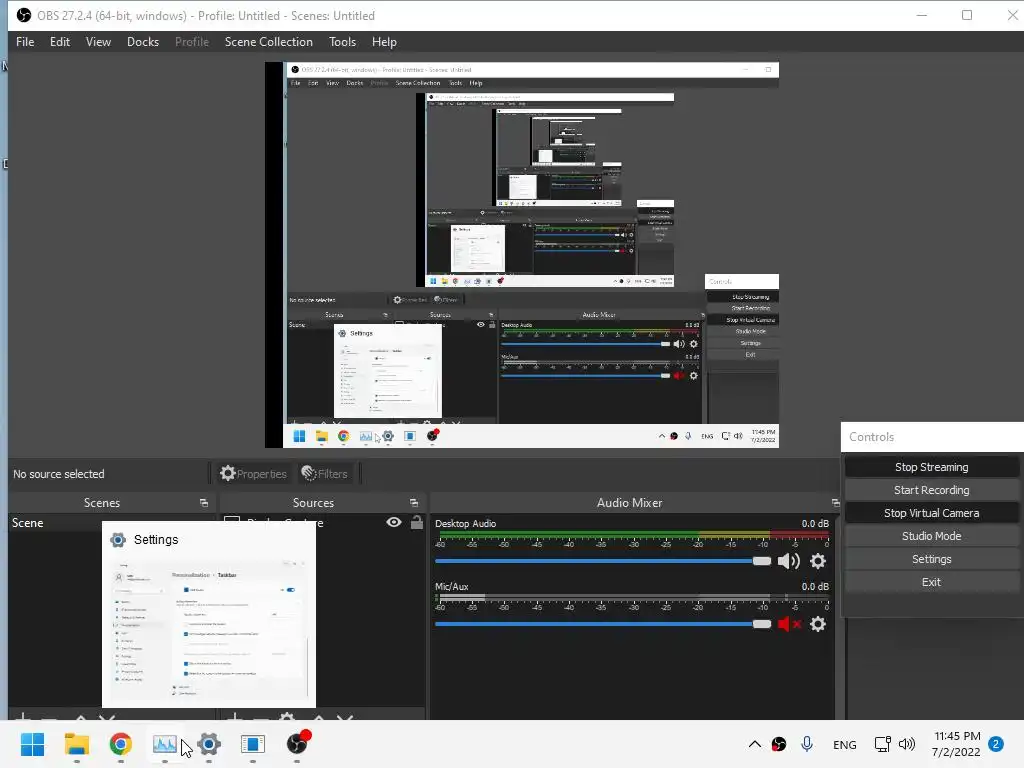This screenshot has height=768, width=1024.
Task: Click the Exit button
Action: pyautogui.click(x=931, y=582)
